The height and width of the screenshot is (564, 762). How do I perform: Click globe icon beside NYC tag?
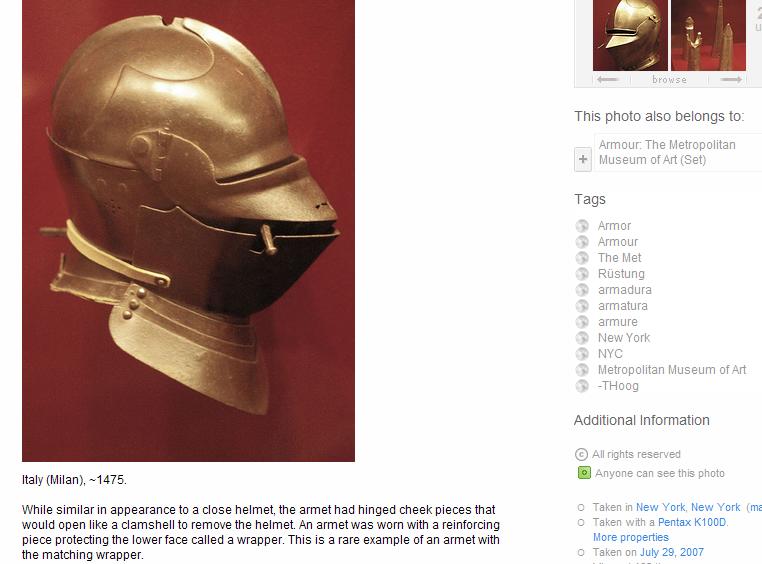click(582, 354)
